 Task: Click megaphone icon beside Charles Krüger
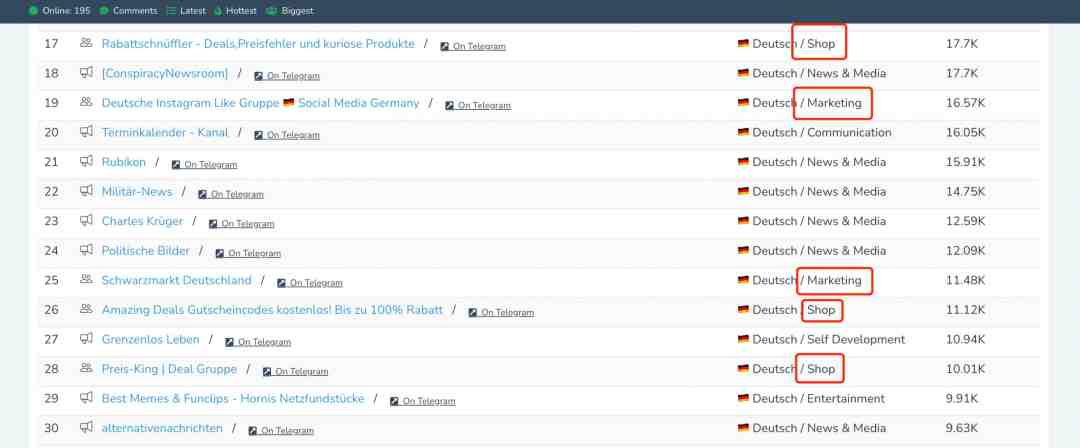click(86, 221)
